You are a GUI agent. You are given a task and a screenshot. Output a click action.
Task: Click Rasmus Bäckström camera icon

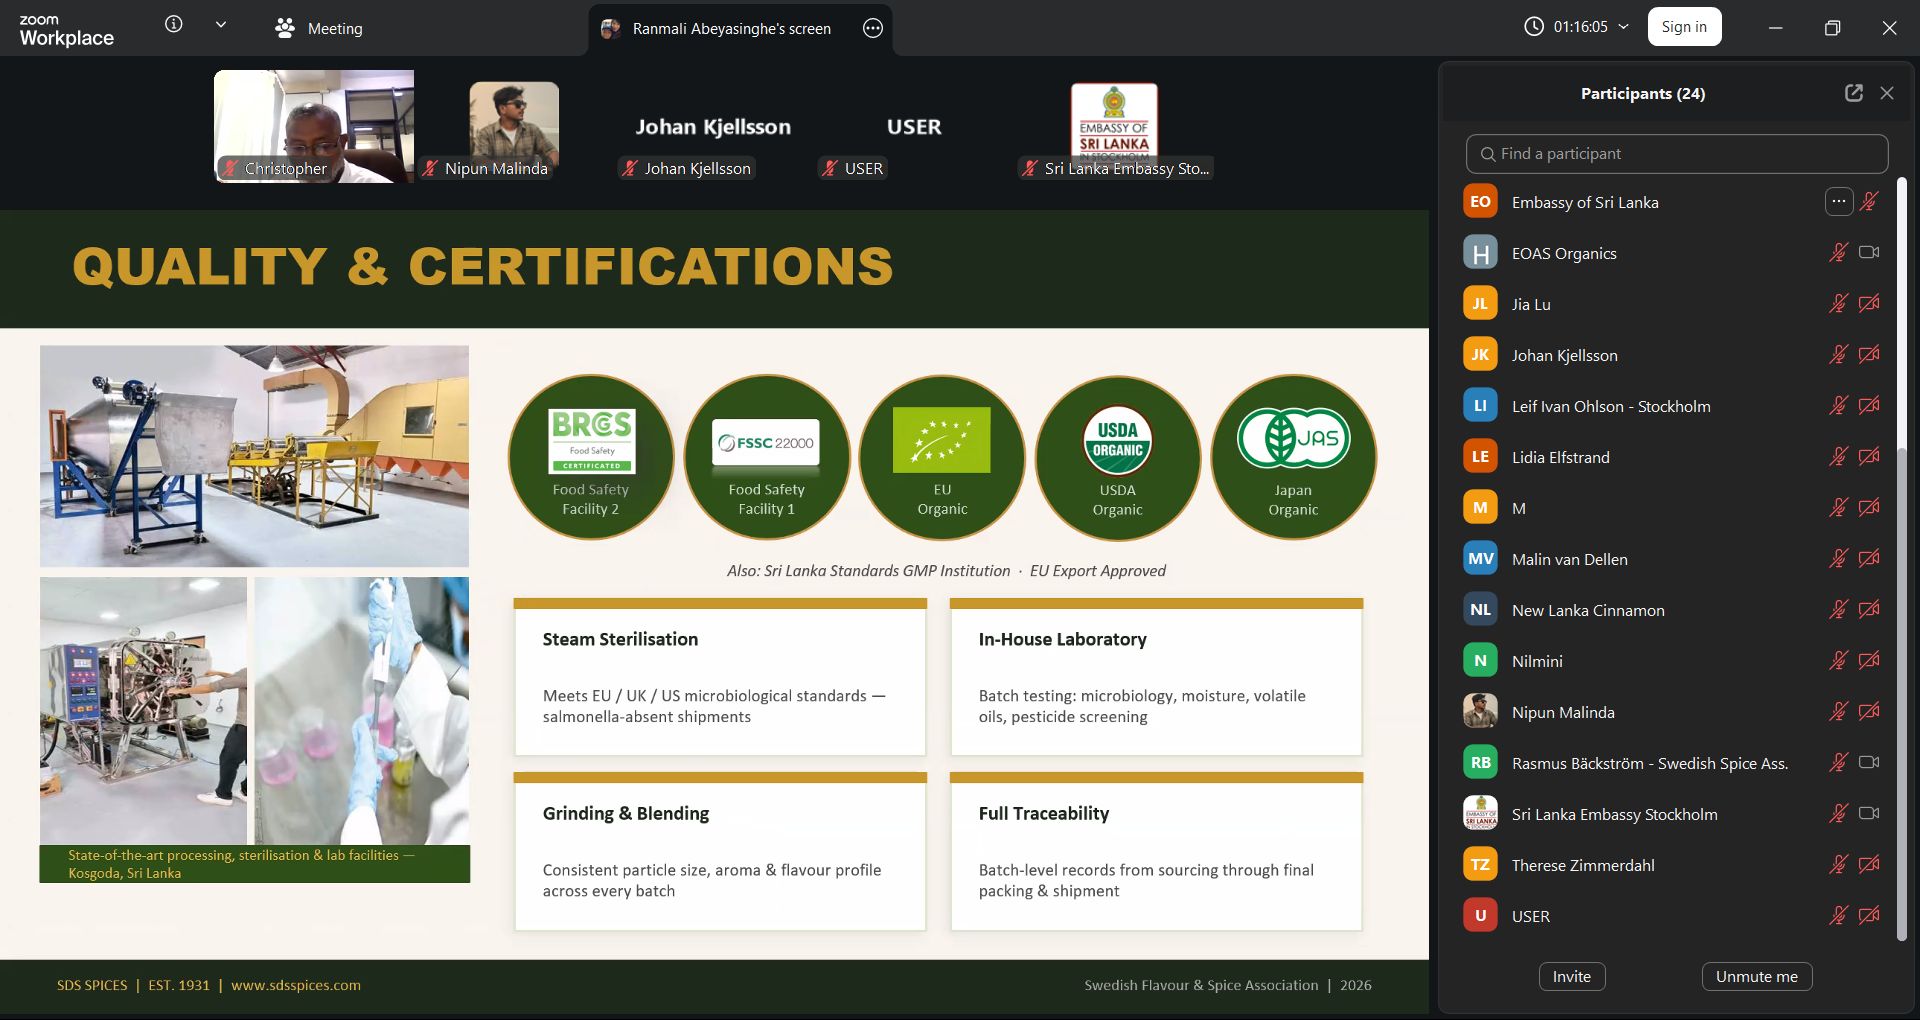click(1869, 763)
